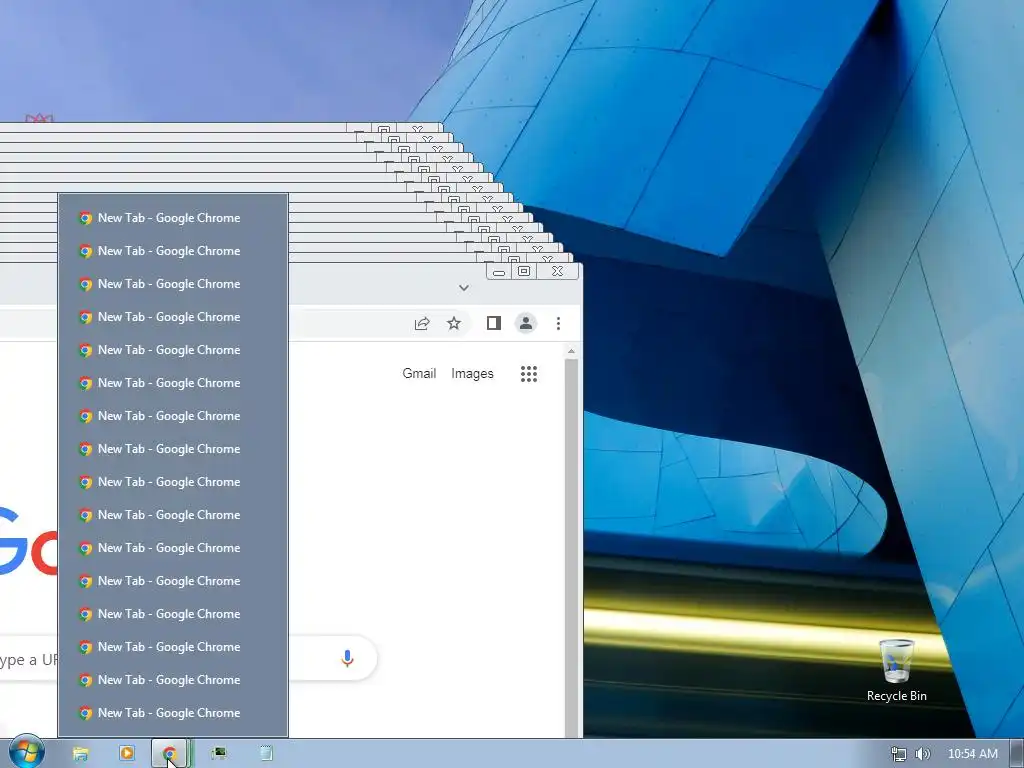
Task: Click the 10:54 AM clock
Action: [x=972, y=754]
